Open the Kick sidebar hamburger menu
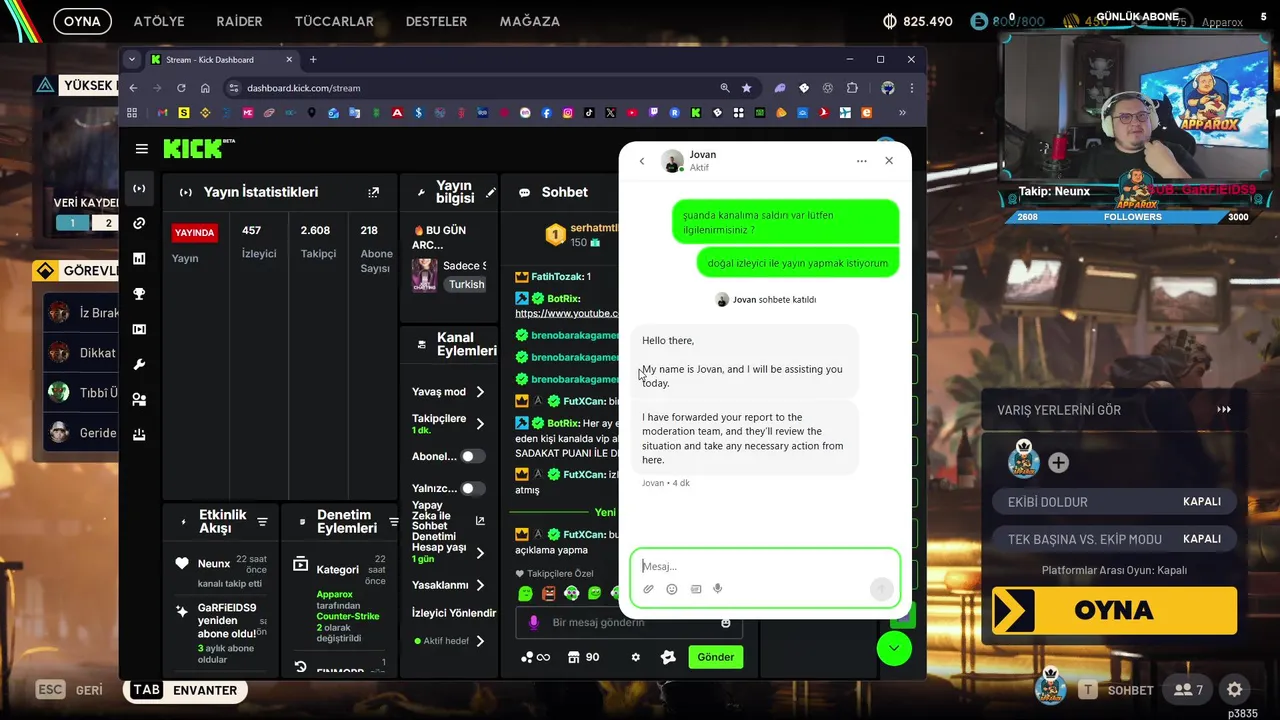The width and height of the screenshot is (1280, 720). (141, 149)
